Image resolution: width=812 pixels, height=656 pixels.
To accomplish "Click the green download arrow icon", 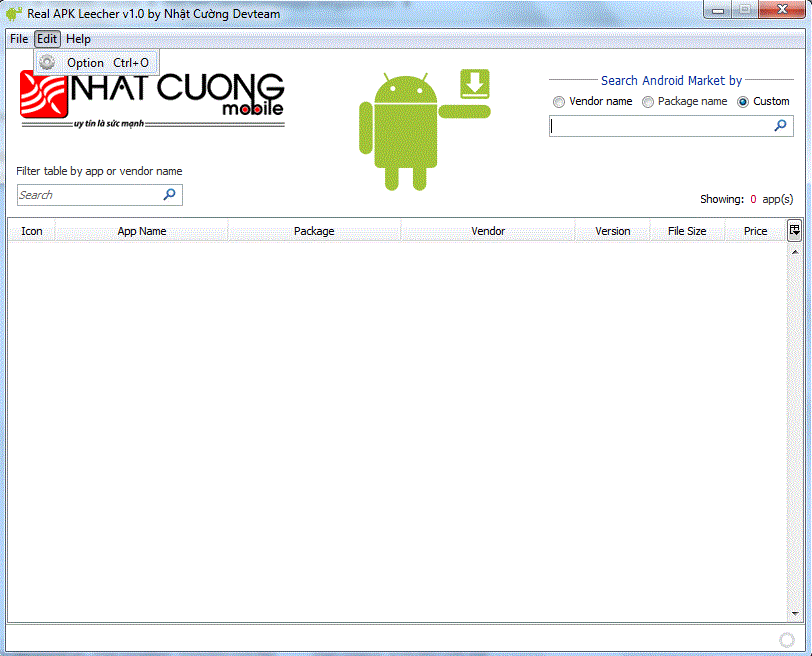I will click(x=475, y=83).
